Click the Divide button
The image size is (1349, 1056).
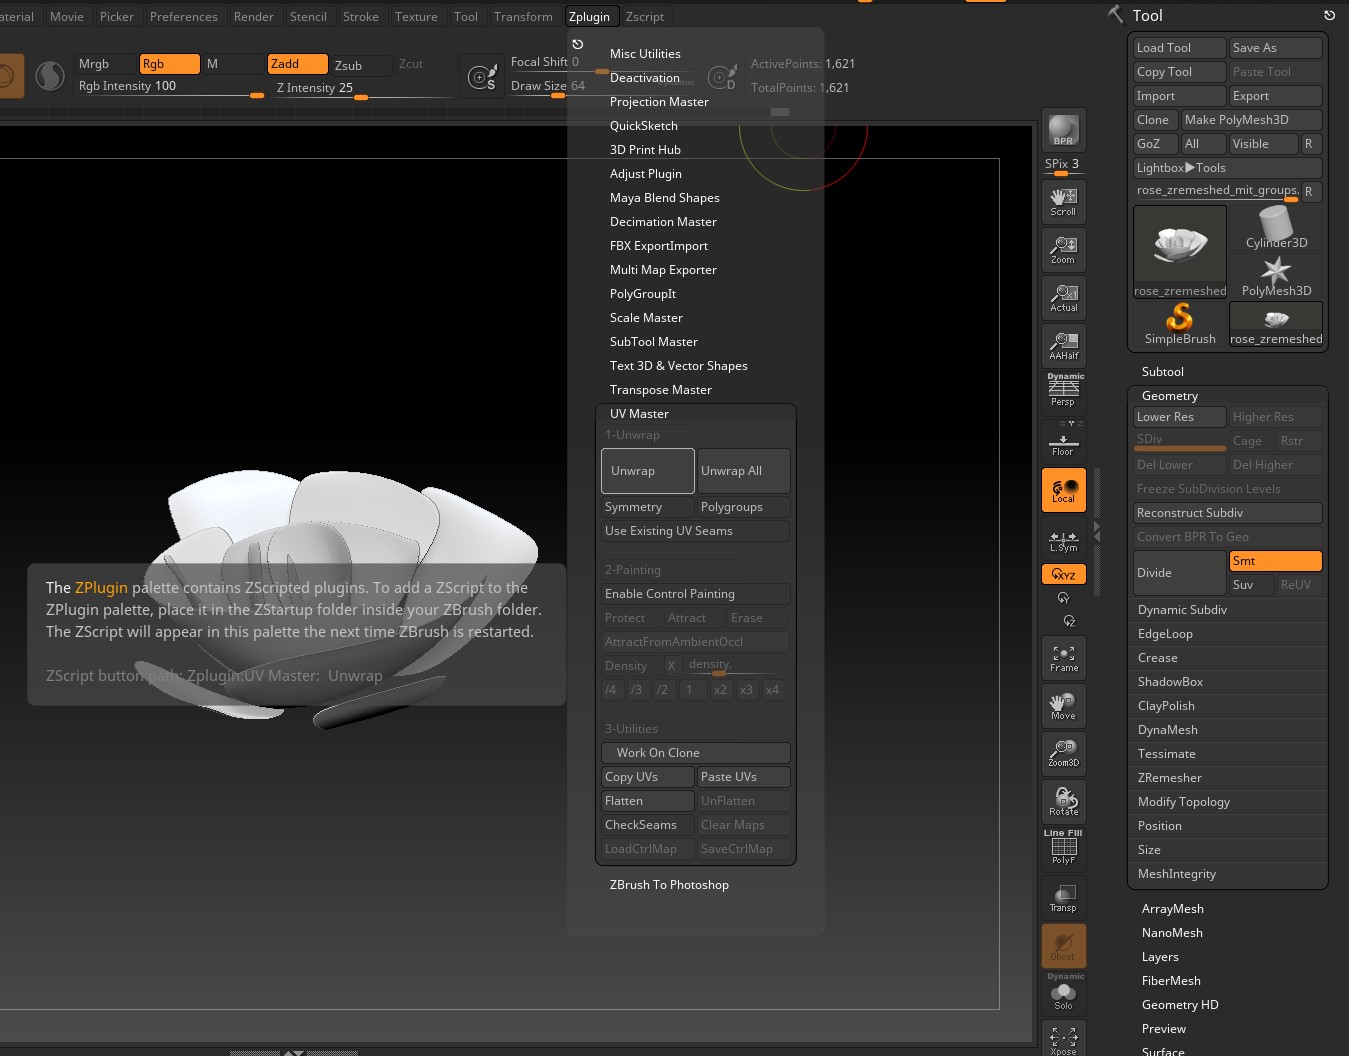[1179, 573]
